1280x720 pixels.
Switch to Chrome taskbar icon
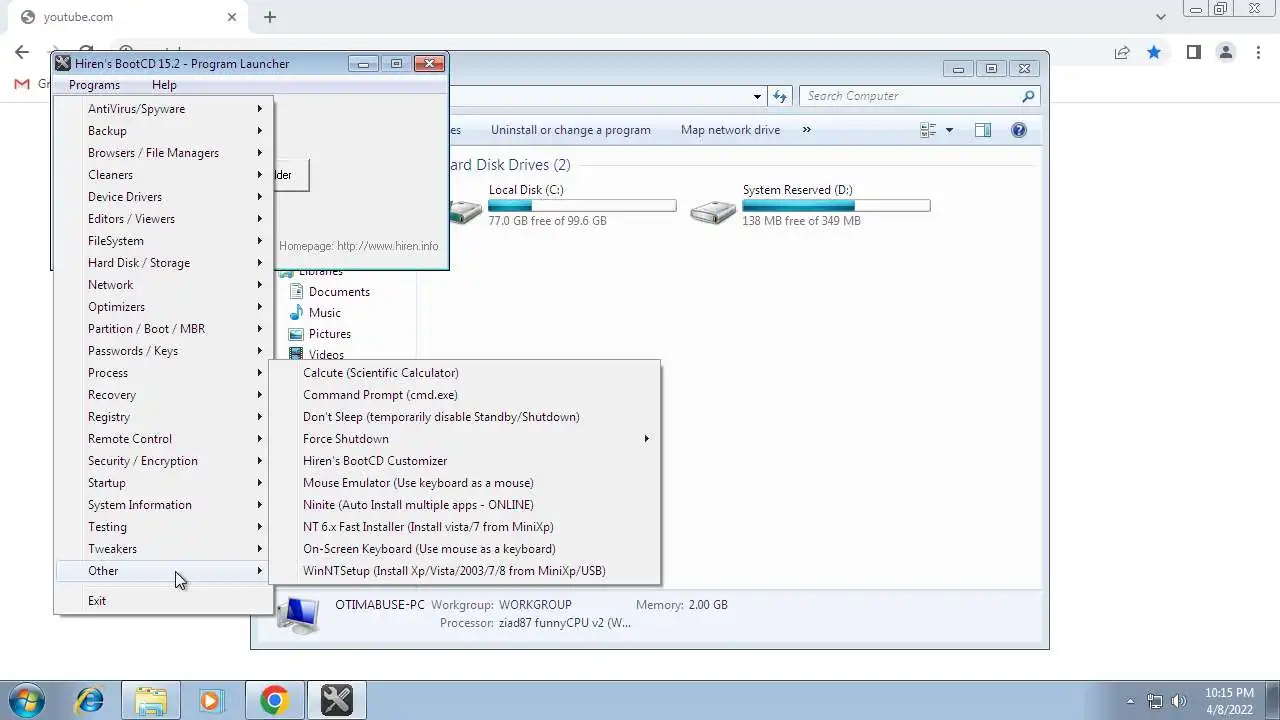pyautogui.click(x=274, y=701)
